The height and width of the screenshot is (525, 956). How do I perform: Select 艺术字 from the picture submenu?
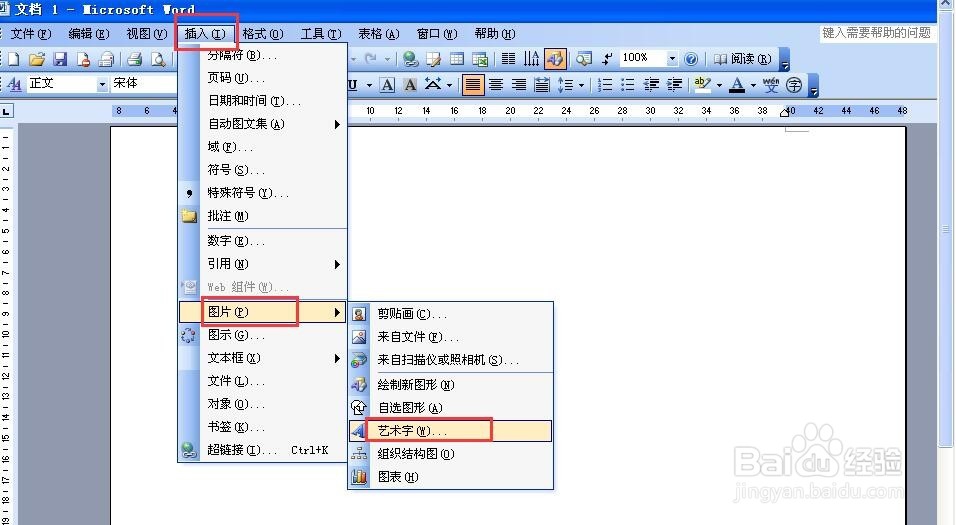point(451,430)
